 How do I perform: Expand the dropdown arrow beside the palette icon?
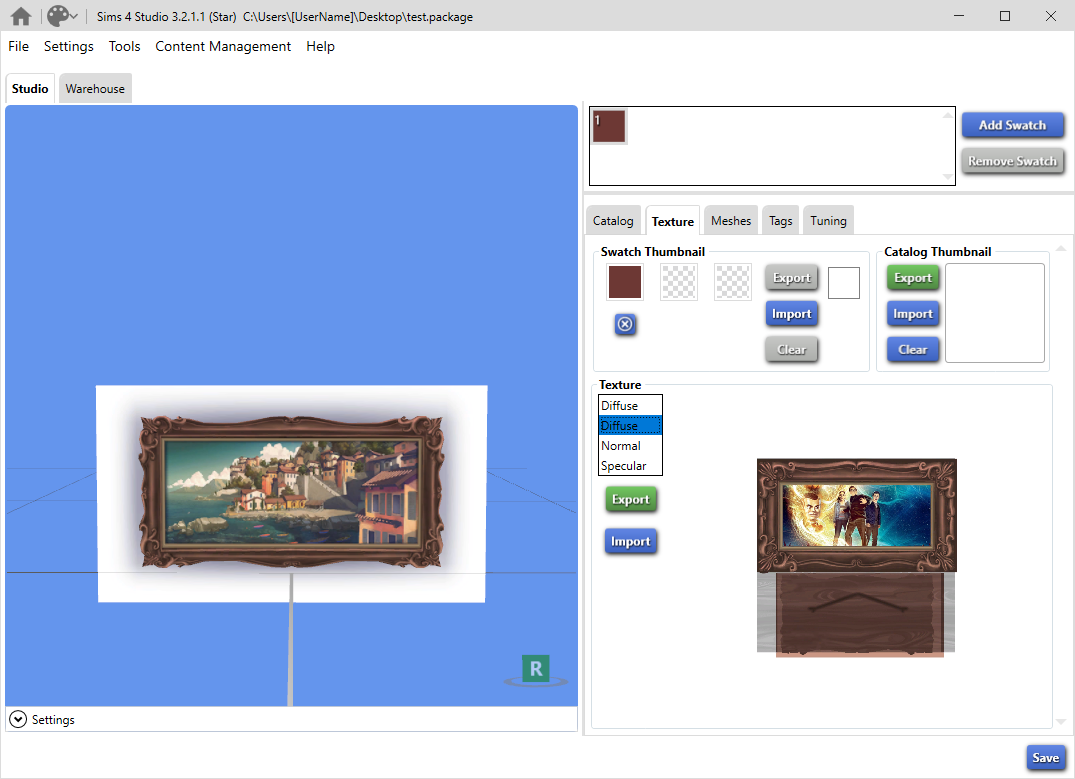[72, 16]
